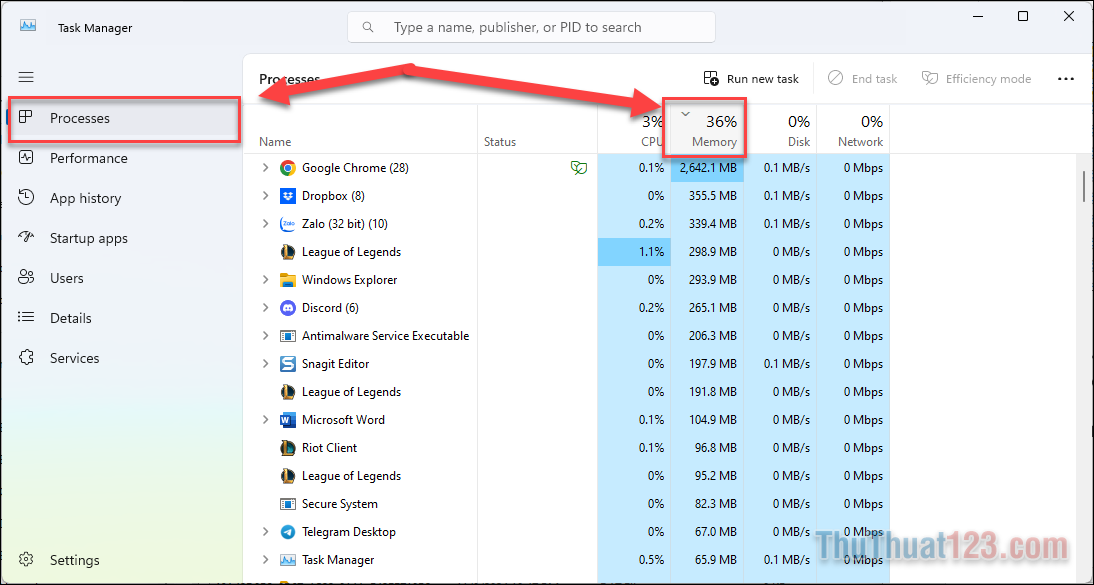Expand the Telegram Desktop process group
This screenshot has height=585, width=1094.
265,531
